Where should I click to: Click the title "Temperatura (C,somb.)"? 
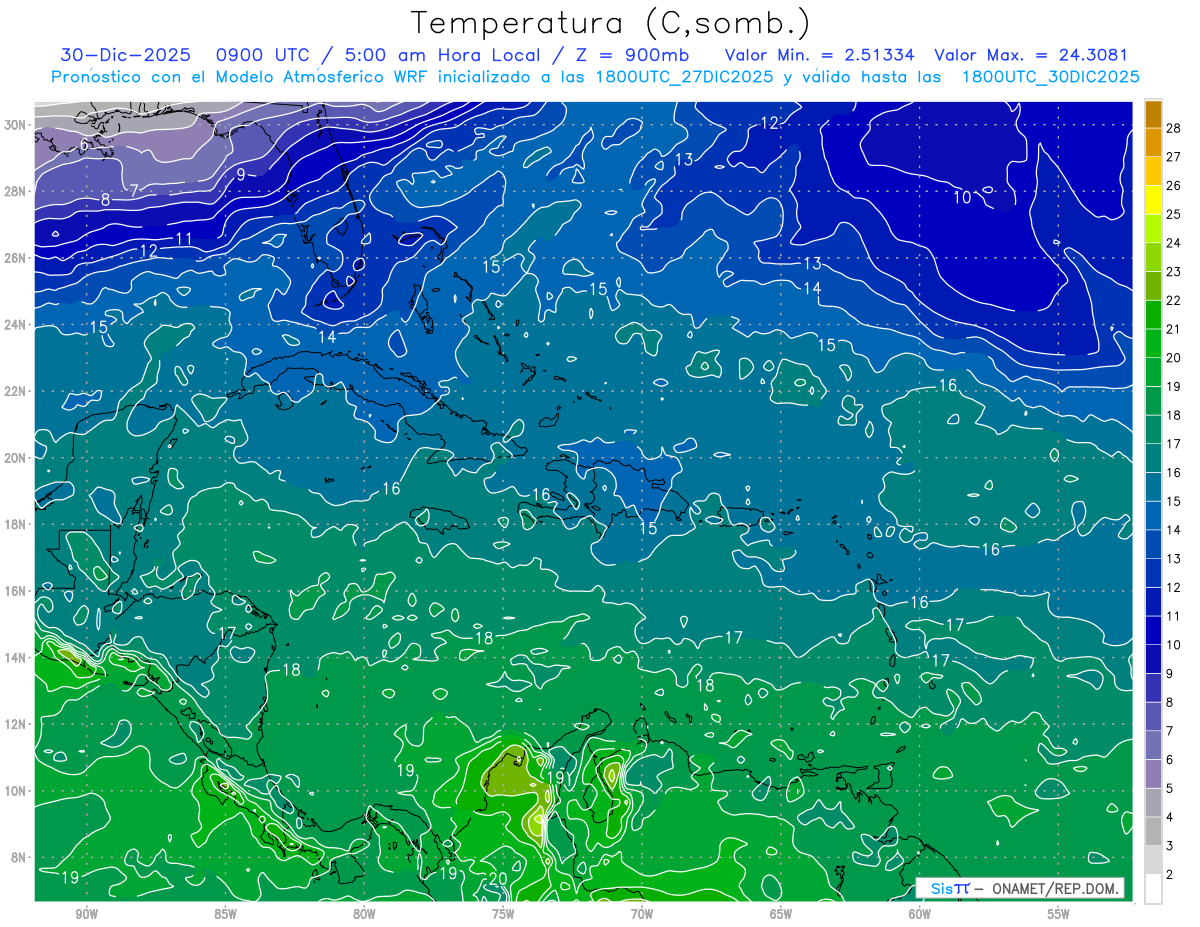[x=610, y=23]
